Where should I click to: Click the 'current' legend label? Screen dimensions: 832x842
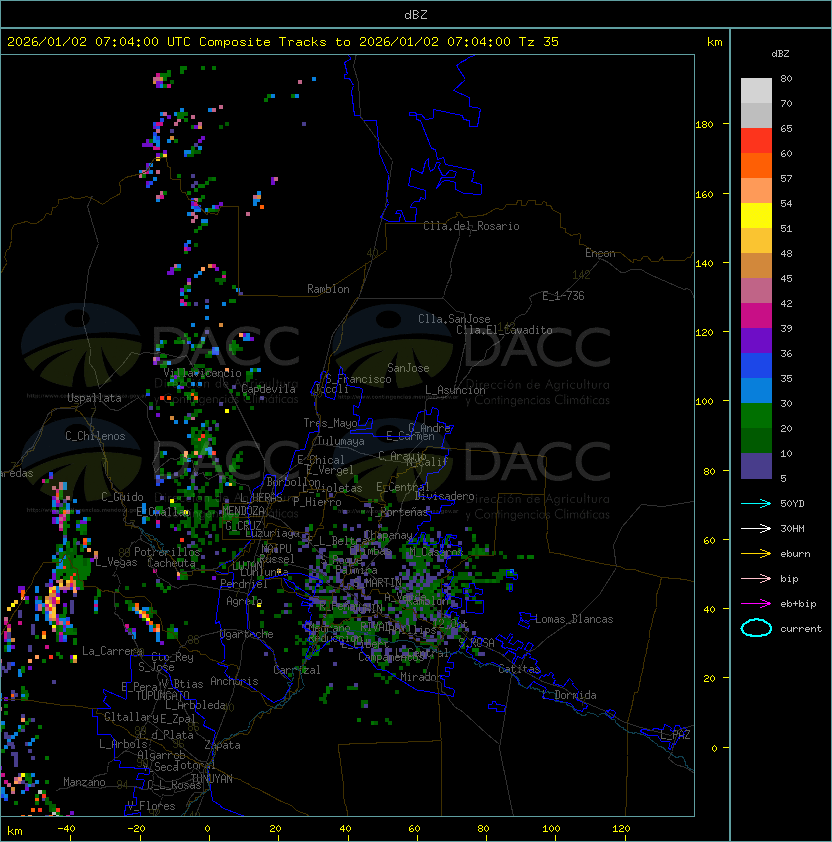coord(801,629)
